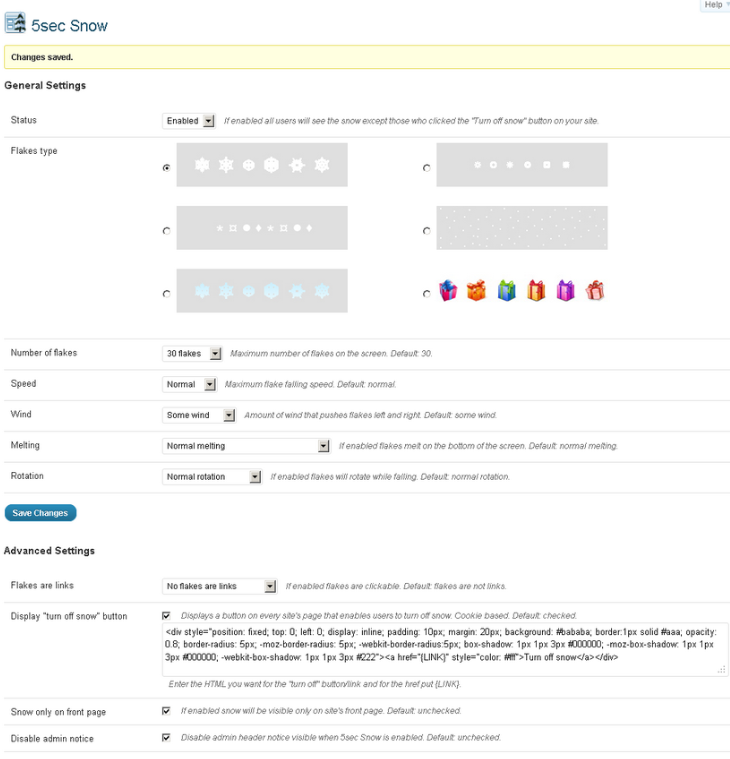Click the Speed label

pyautogui.click(x=23, y=383)
